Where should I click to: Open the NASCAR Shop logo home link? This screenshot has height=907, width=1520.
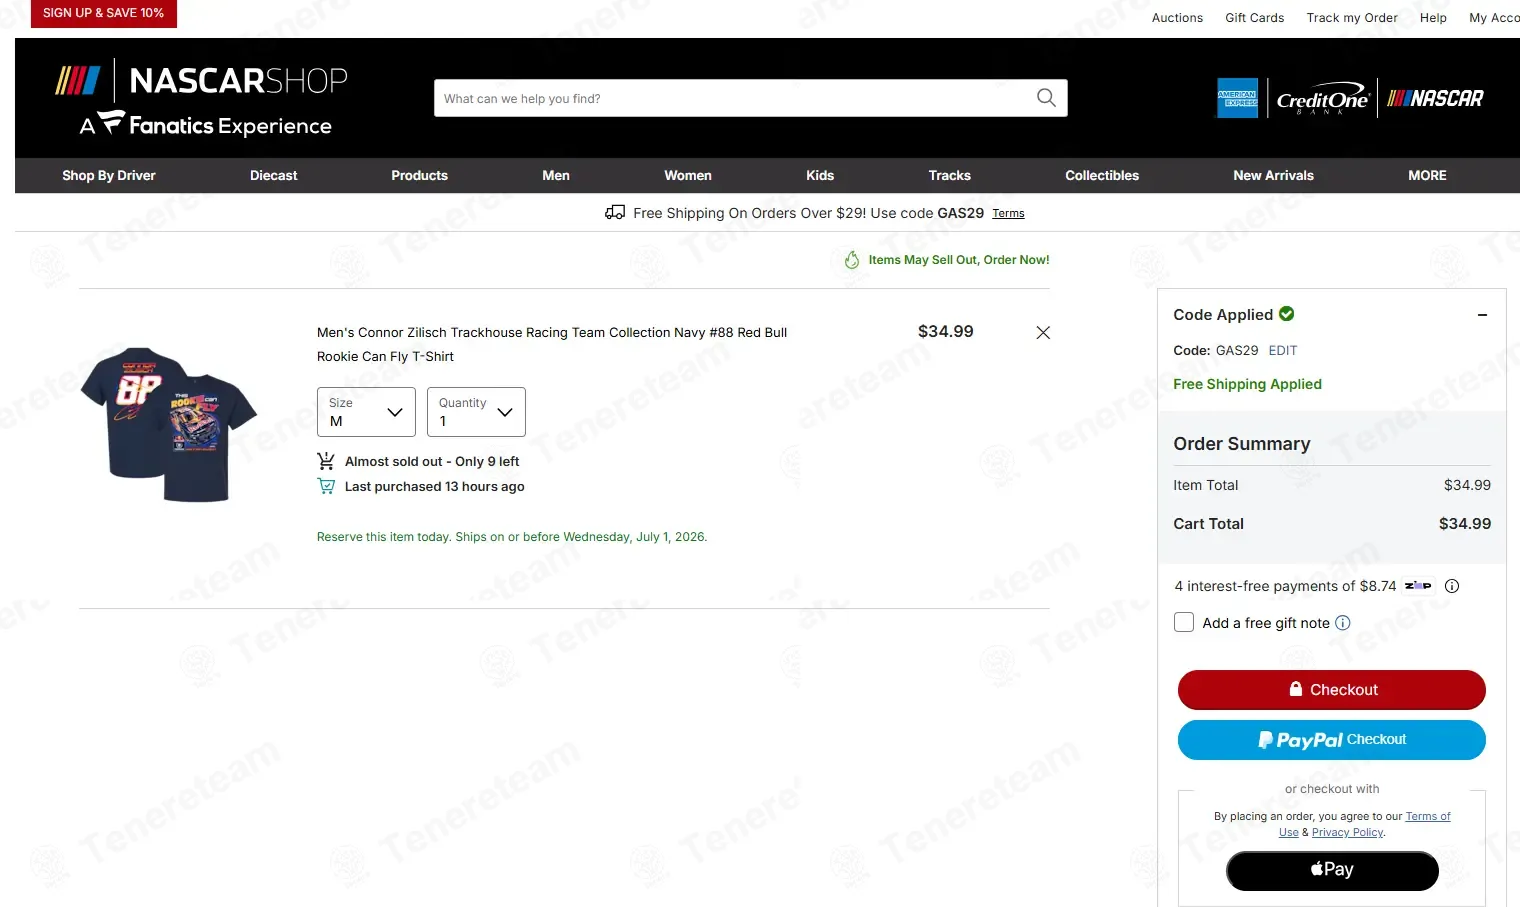click(201, 98)
